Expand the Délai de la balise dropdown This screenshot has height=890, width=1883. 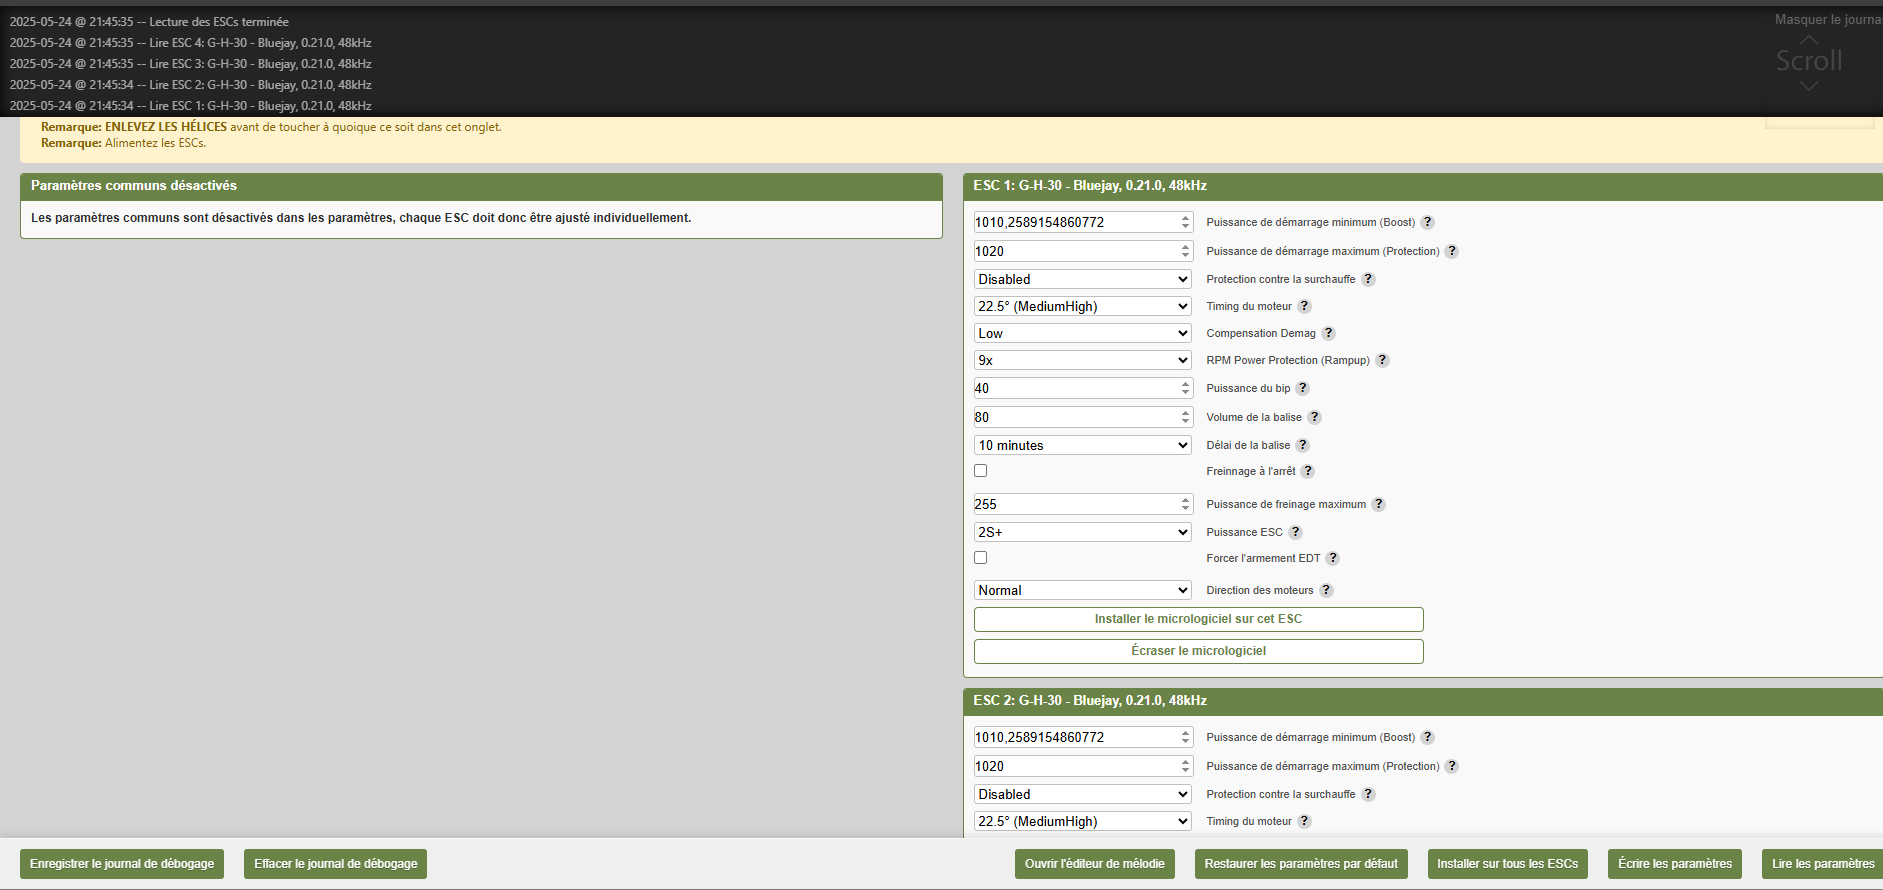(1082, 446)
